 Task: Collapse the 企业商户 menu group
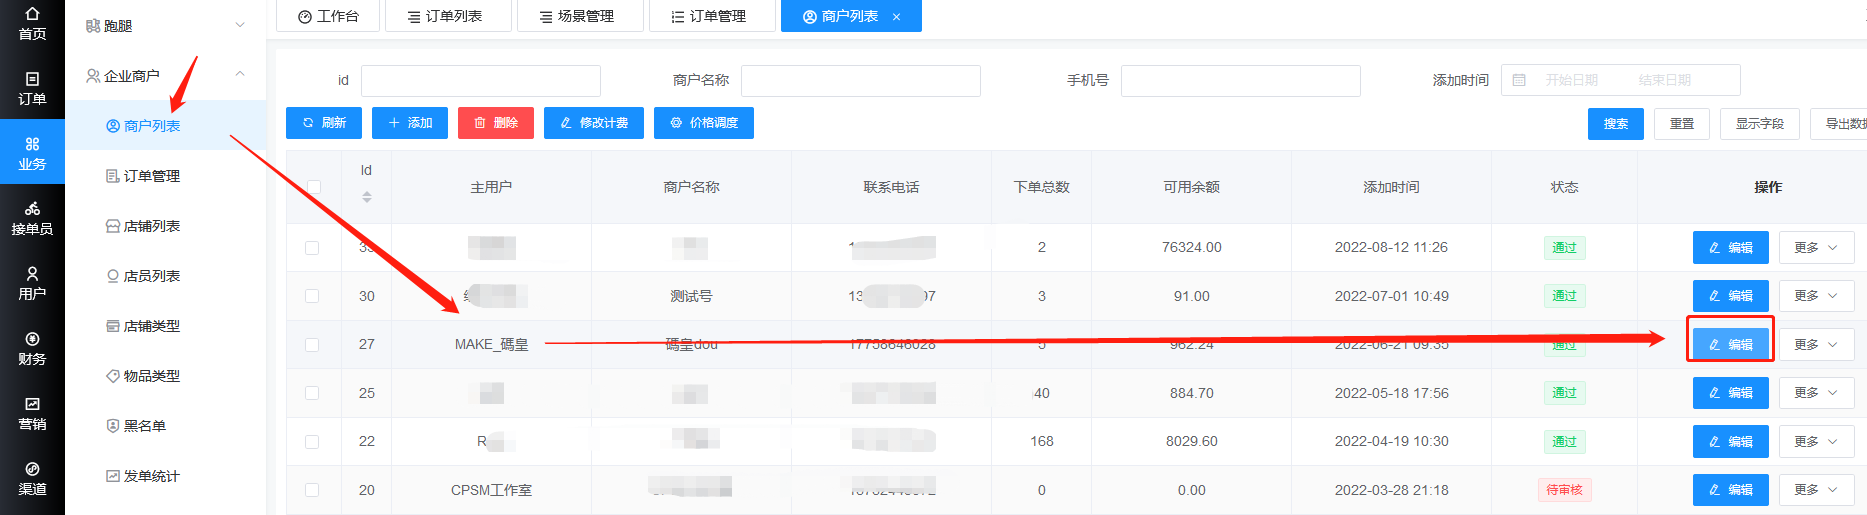pyautogui.click(x=240, y=75)
